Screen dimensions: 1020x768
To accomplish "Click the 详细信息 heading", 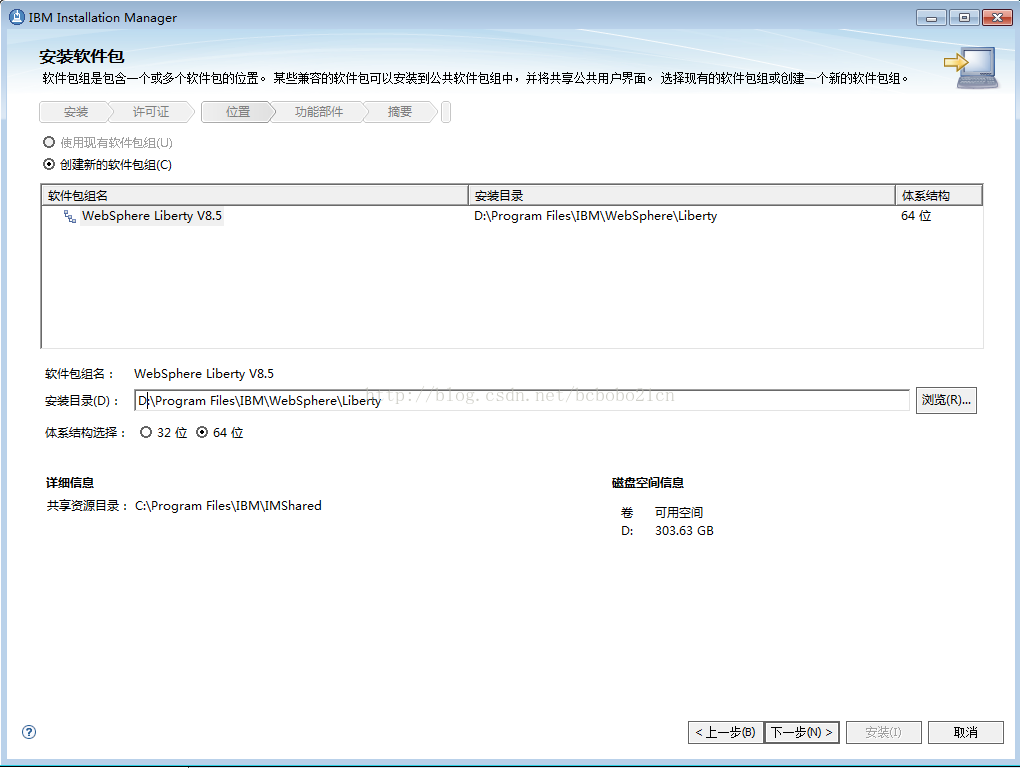I will click(x=70, y=483).
